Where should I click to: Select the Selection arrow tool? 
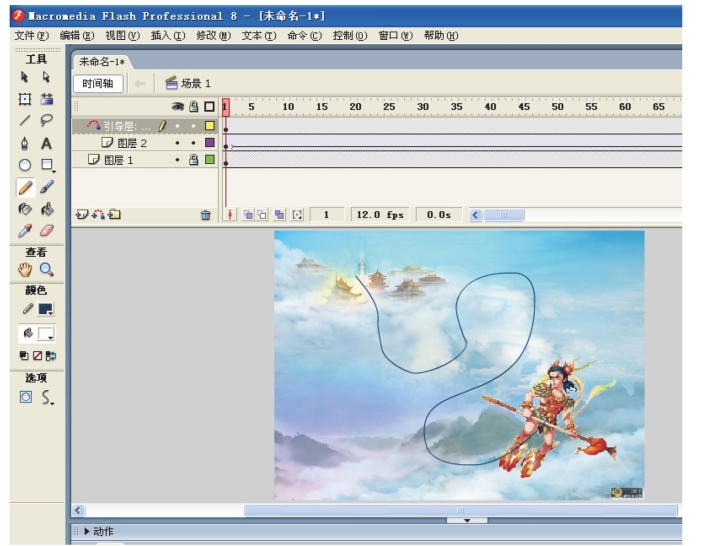(24, 77)
